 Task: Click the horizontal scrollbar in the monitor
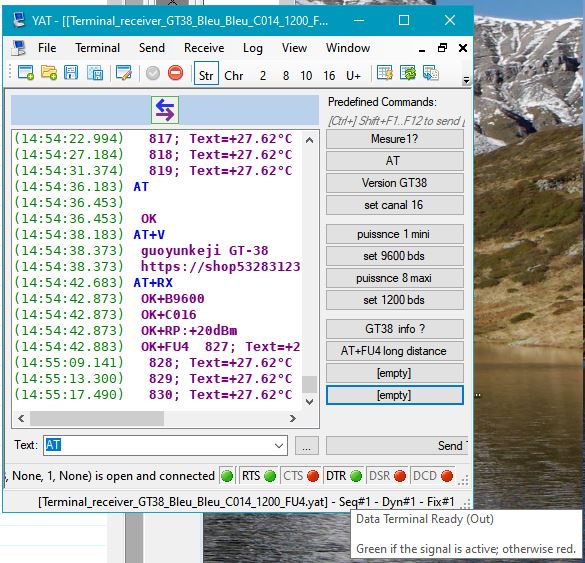(157, 419)
